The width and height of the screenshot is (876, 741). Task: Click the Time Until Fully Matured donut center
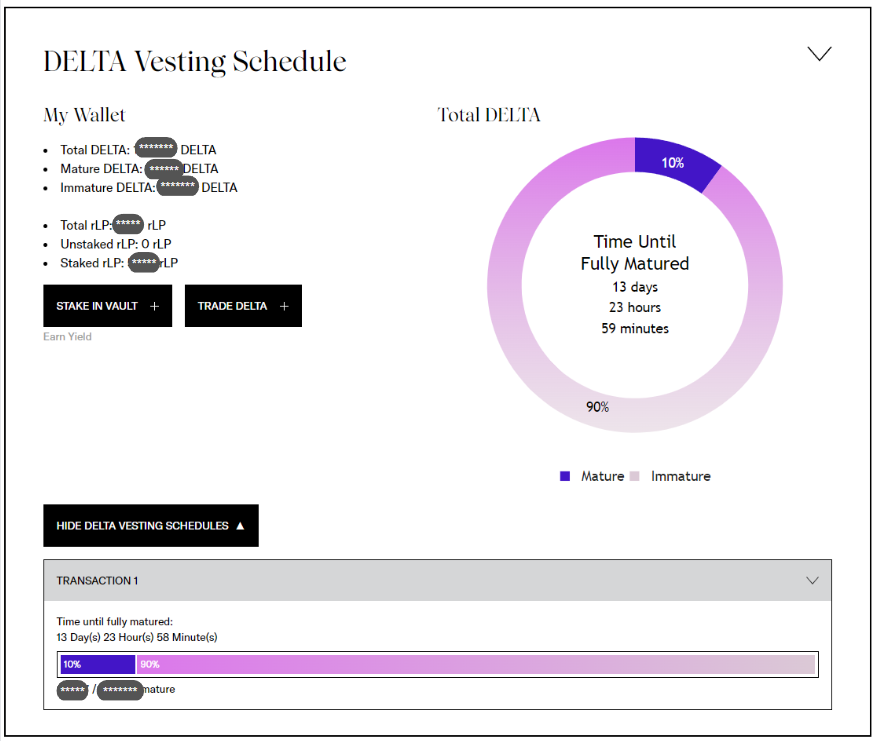[x=635, y=285]
